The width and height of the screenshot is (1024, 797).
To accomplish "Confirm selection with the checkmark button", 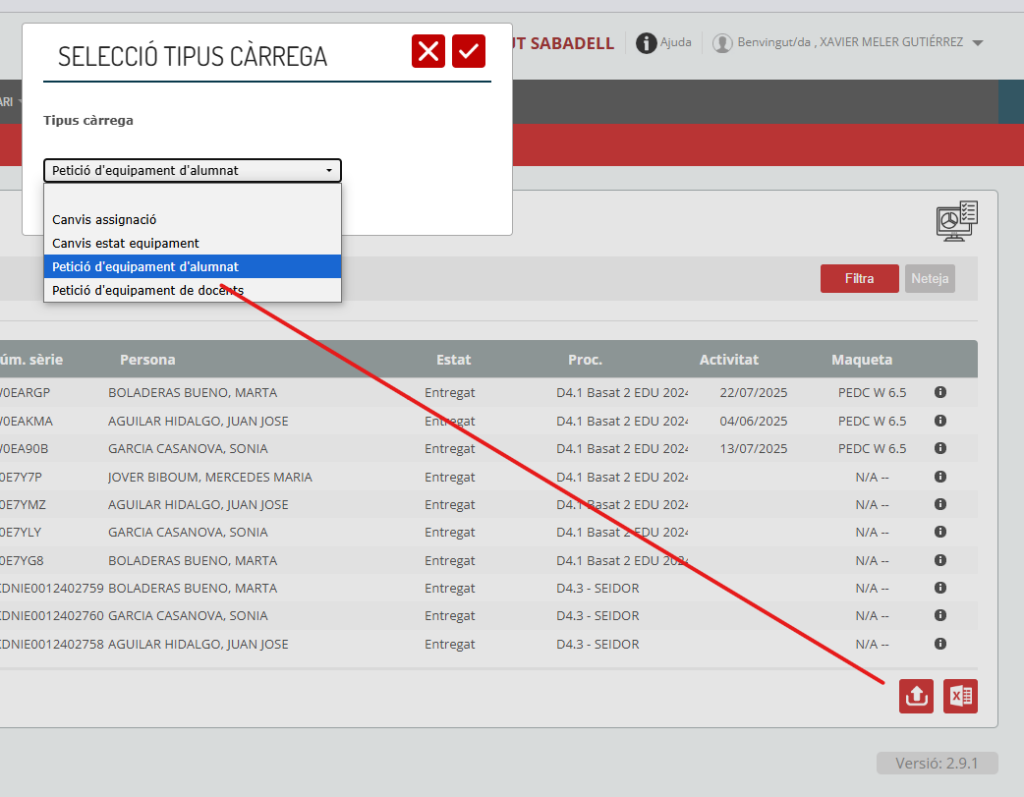I will 468,51.
